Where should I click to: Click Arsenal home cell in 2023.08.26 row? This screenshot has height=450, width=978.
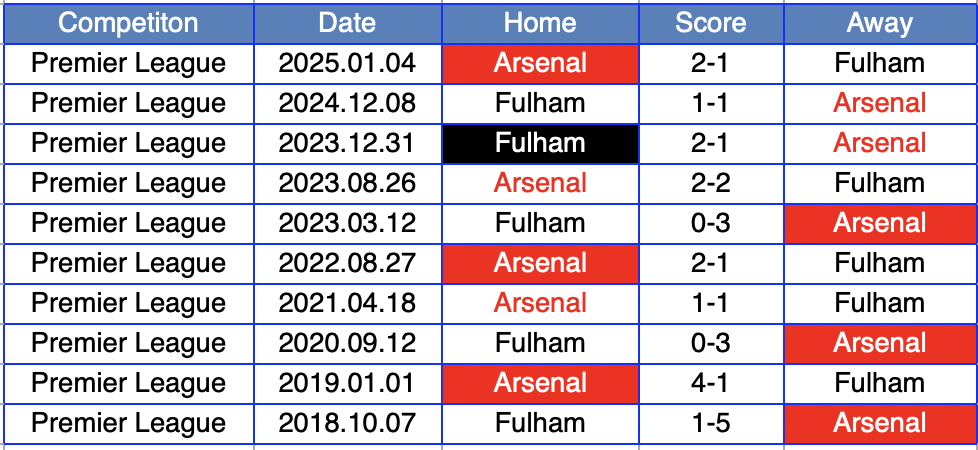tap(540, 183)
